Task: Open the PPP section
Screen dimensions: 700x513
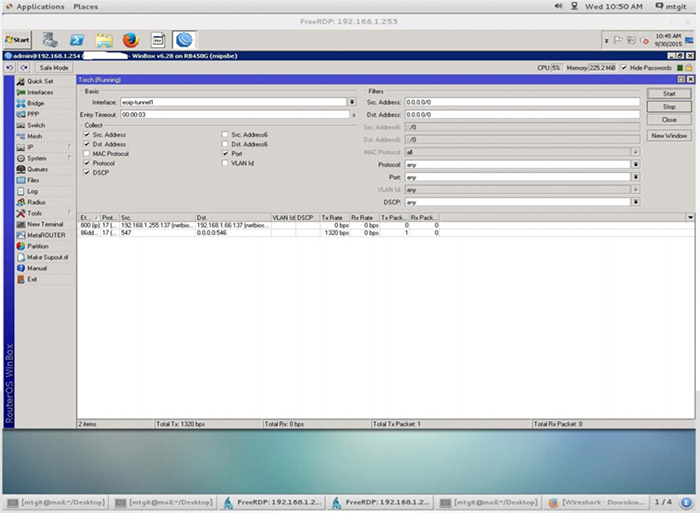Action: click(33, 114)
